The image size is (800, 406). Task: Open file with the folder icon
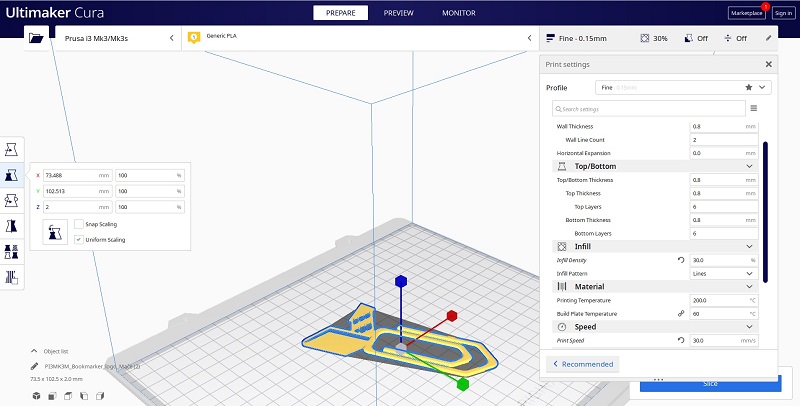(36, 38)
